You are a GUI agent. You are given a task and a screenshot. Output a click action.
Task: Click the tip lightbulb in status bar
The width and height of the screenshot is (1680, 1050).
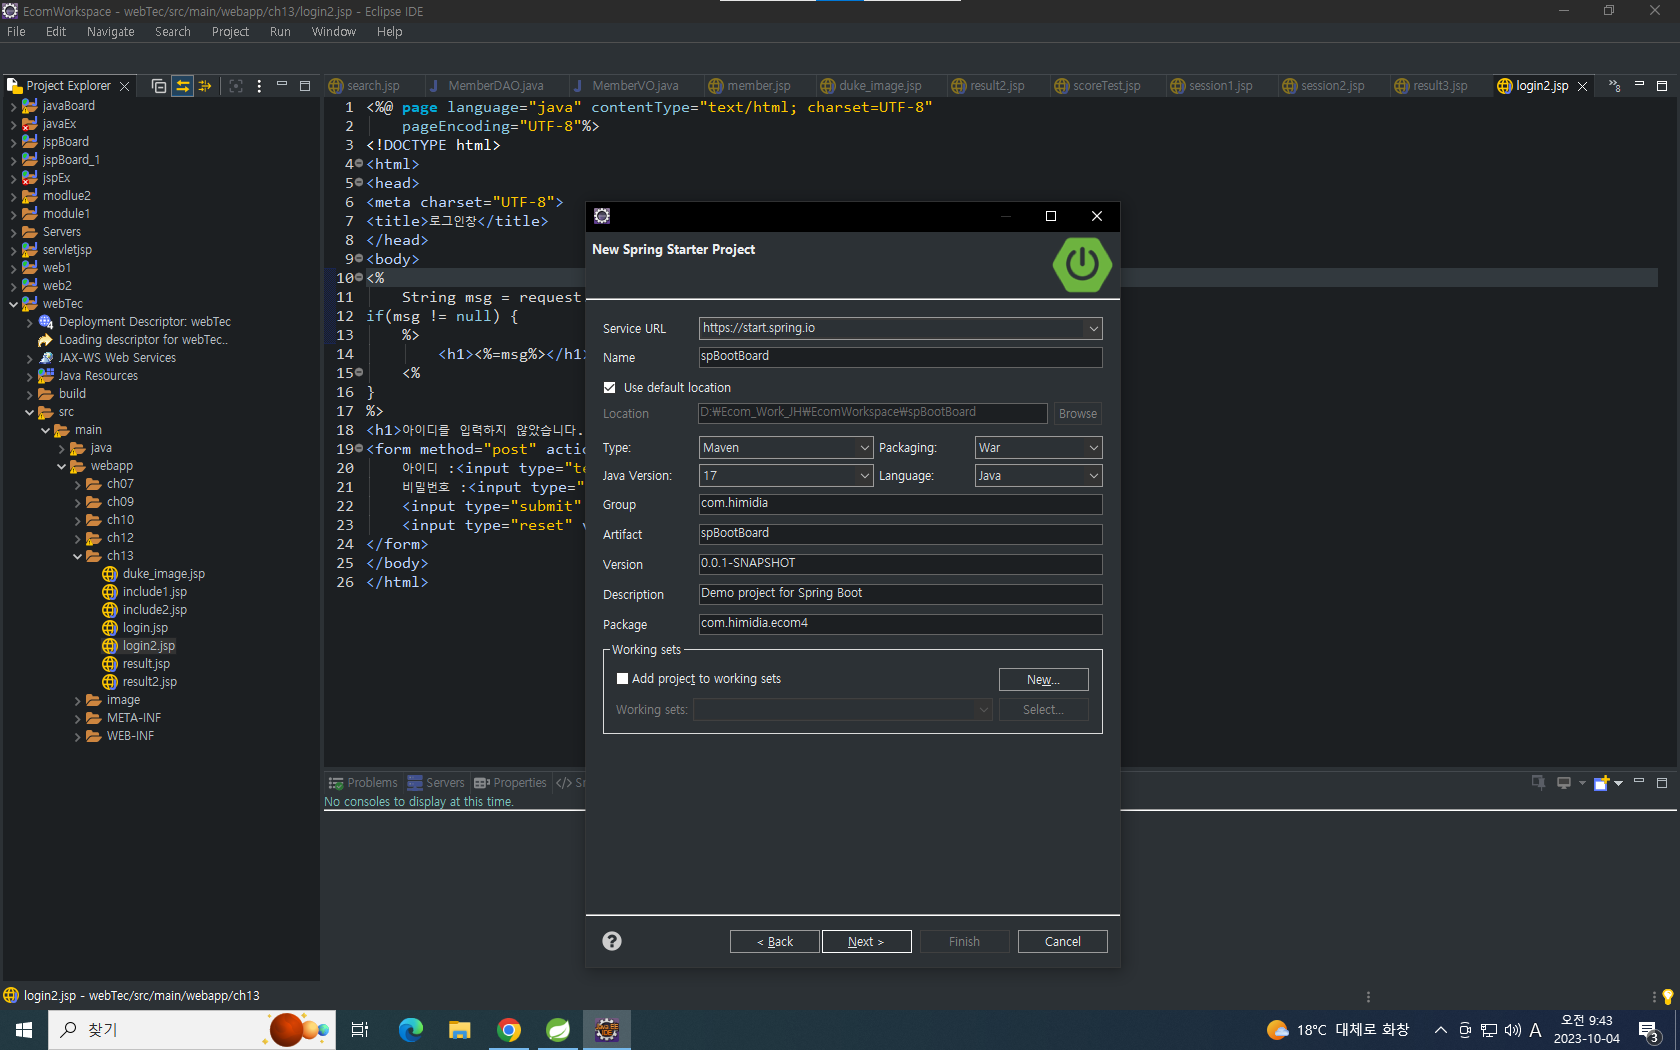click(x=1667, y=996)
